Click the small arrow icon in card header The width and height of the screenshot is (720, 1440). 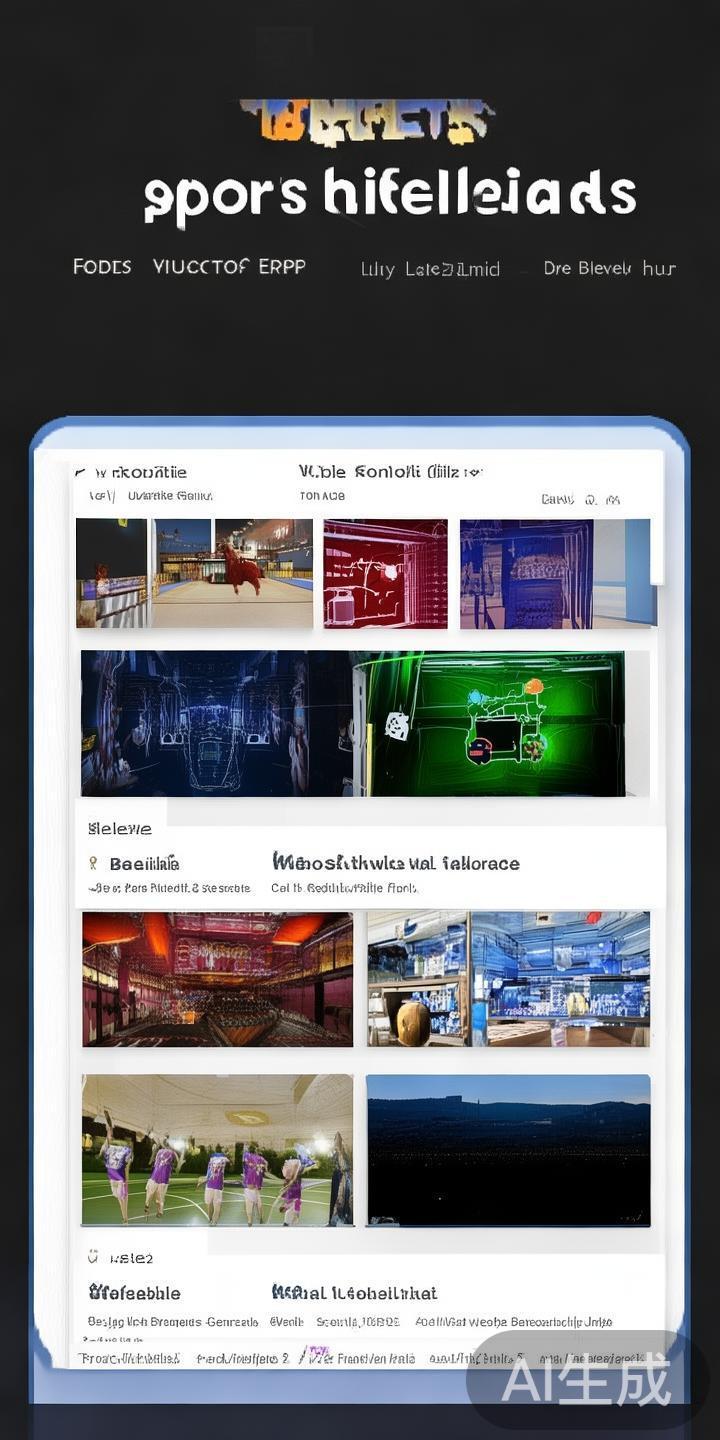[x=80, y=472]
